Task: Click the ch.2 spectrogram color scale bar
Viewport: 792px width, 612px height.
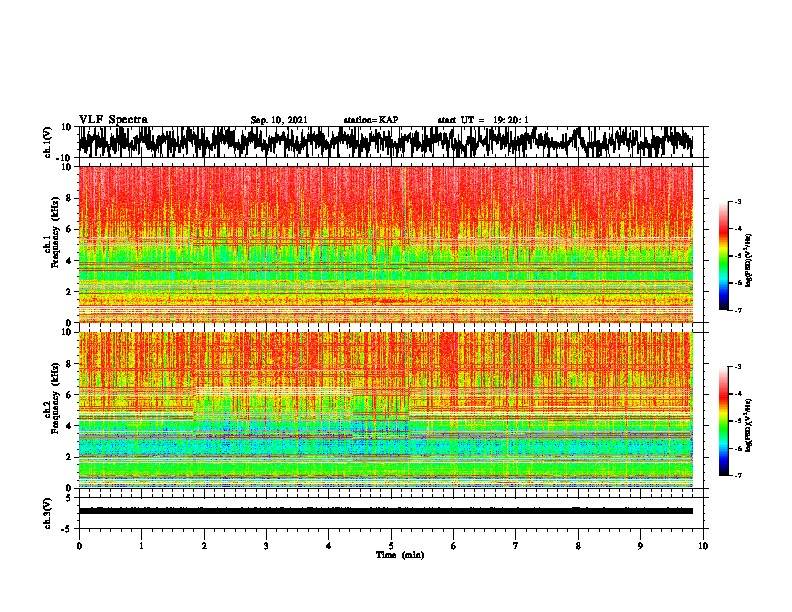Action: pos(724,421)
